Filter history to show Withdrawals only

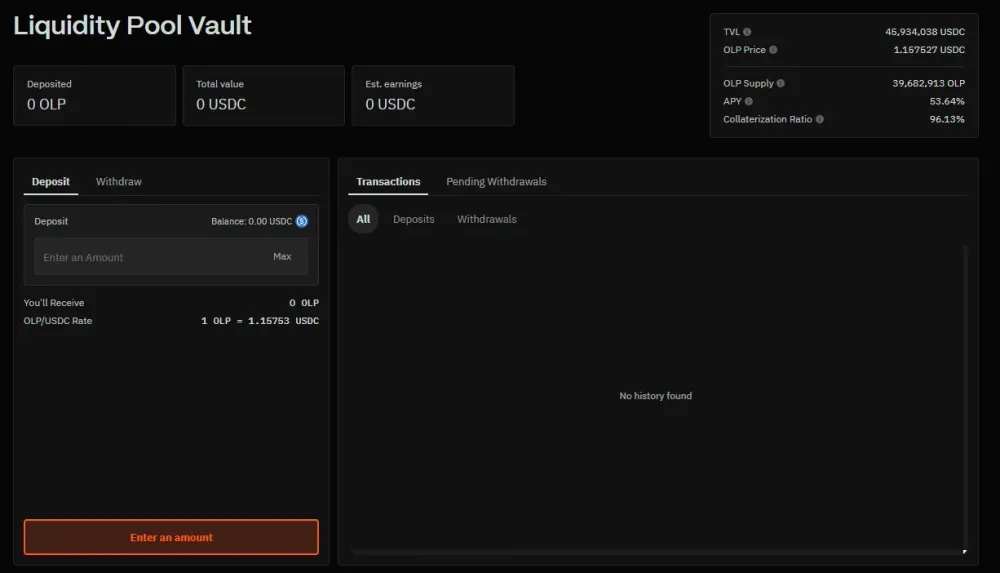click(x=487, y=219)
